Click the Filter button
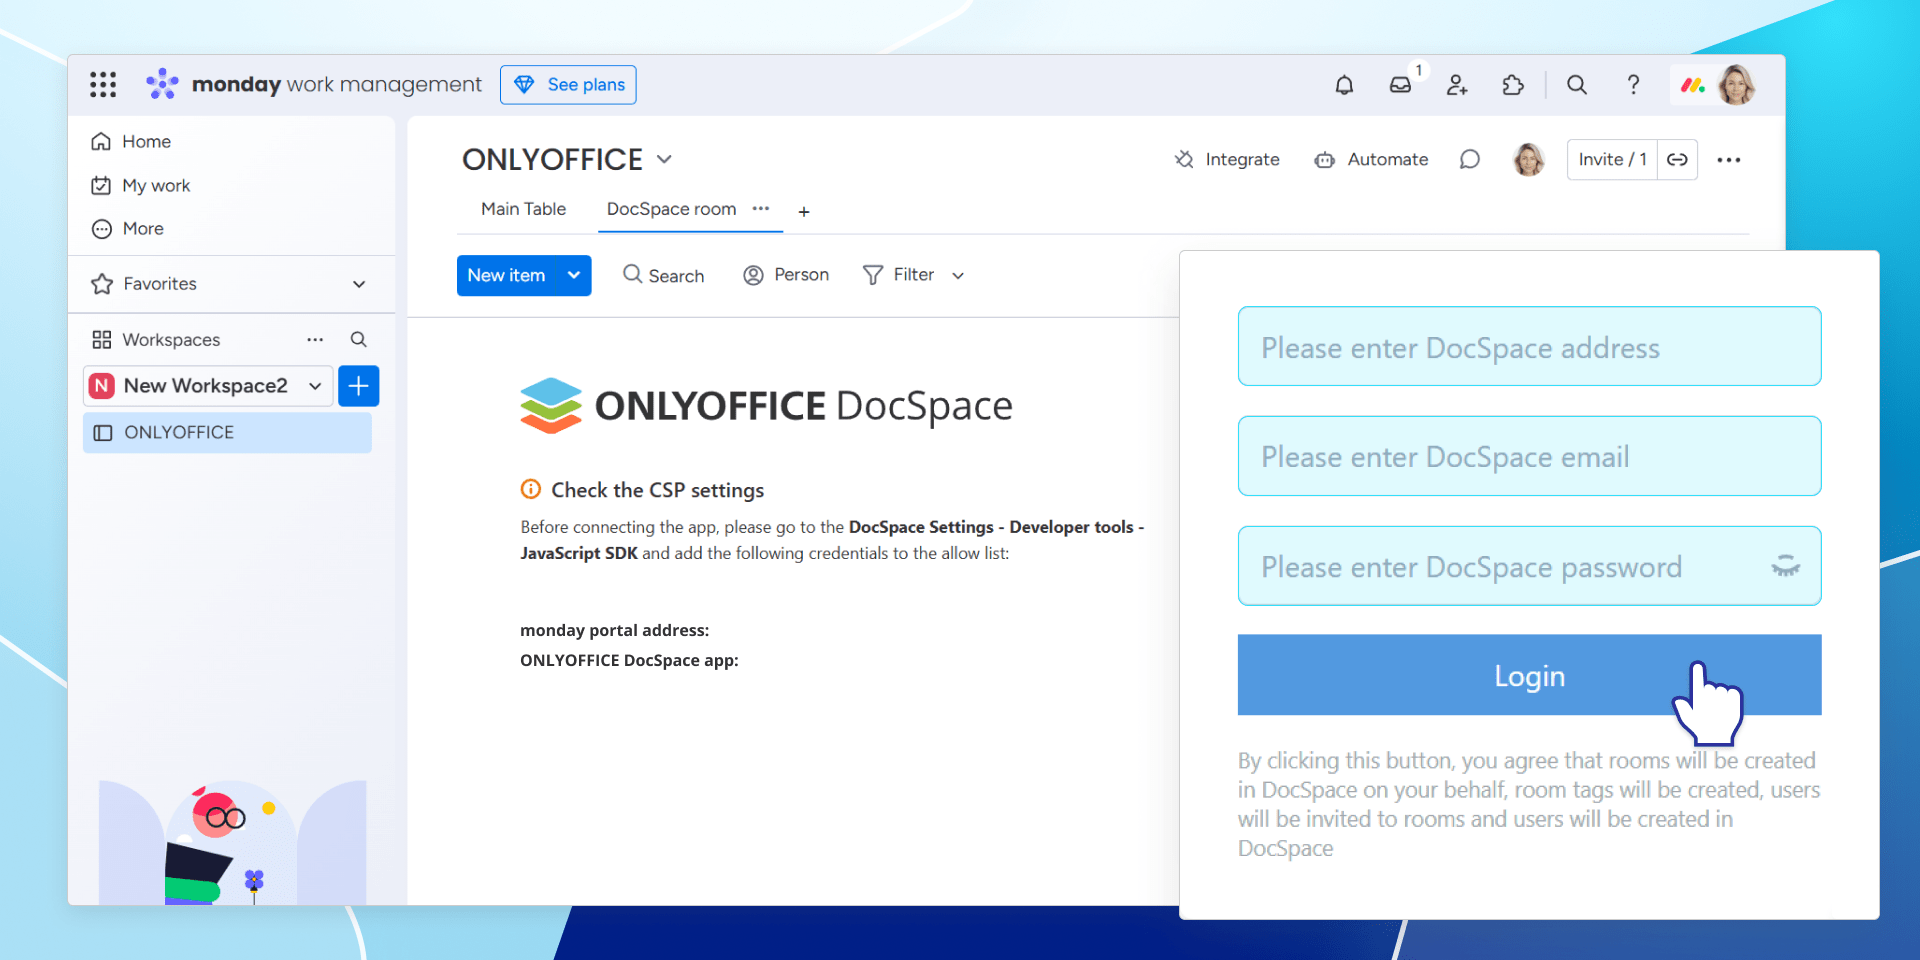This screenshot has height=960, width=1920. pos(899,276)
